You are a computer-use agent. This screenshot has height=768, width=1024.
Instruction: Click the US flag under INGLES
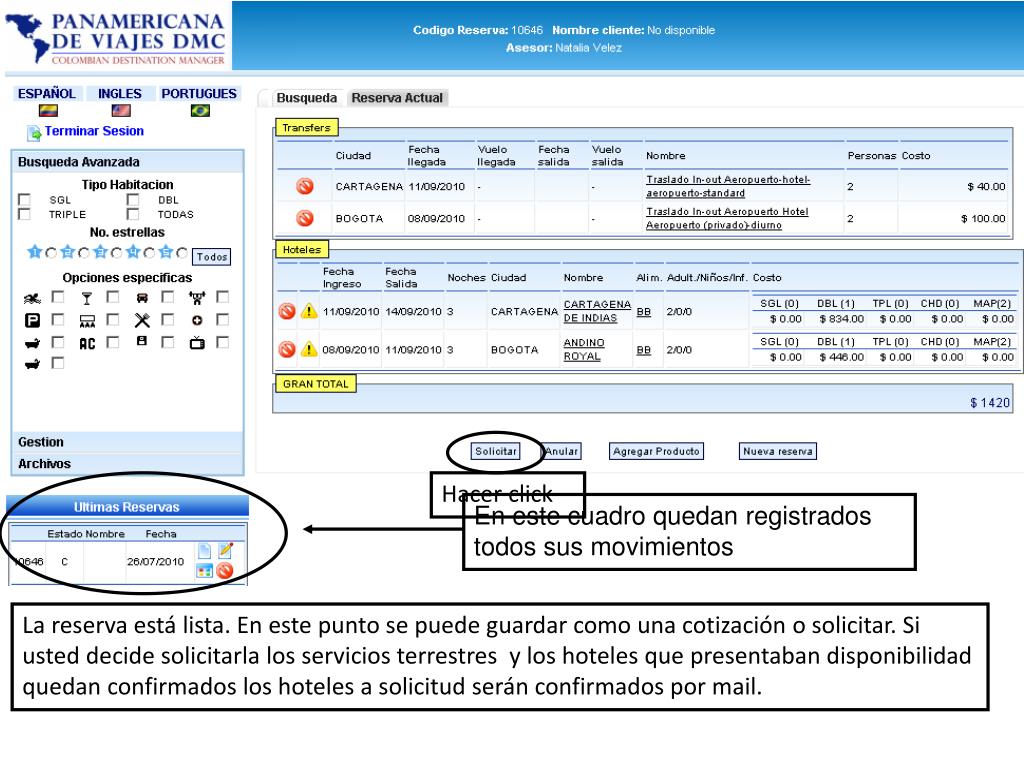pos(121,111)
